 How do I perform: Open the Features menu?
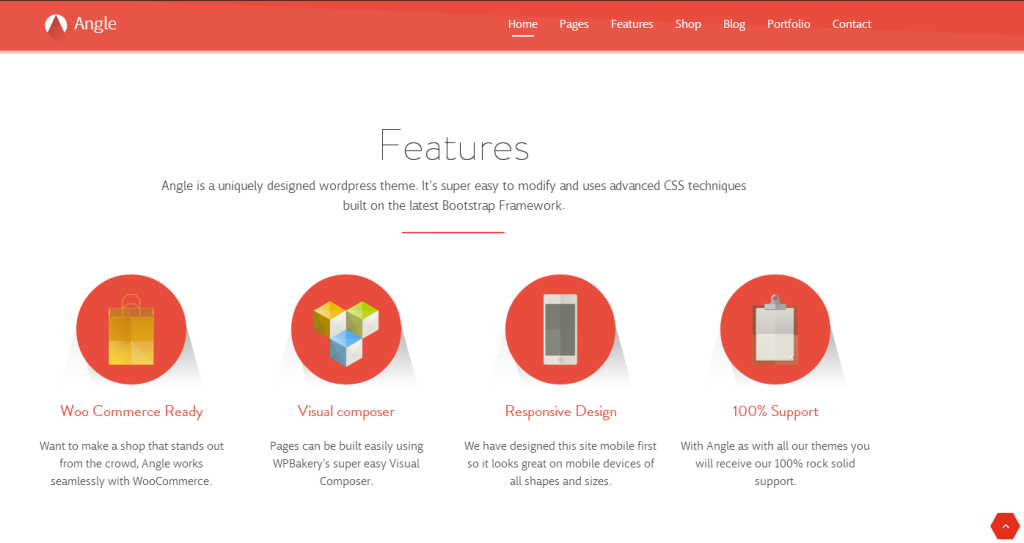[632, 24]
